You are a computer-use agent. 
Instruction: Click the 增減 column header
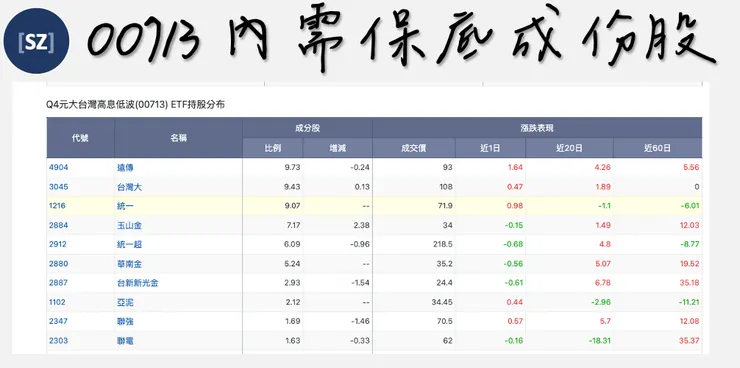coord(337,148)
